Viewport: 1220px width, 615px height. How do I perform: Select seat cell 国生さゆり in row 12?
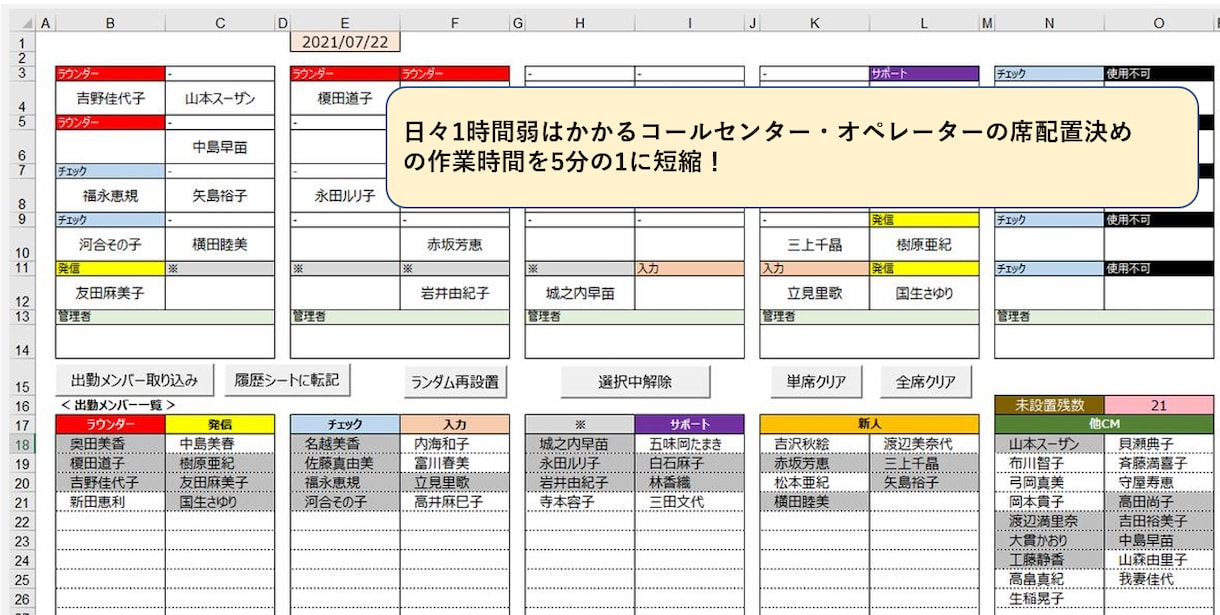(924, 293)
